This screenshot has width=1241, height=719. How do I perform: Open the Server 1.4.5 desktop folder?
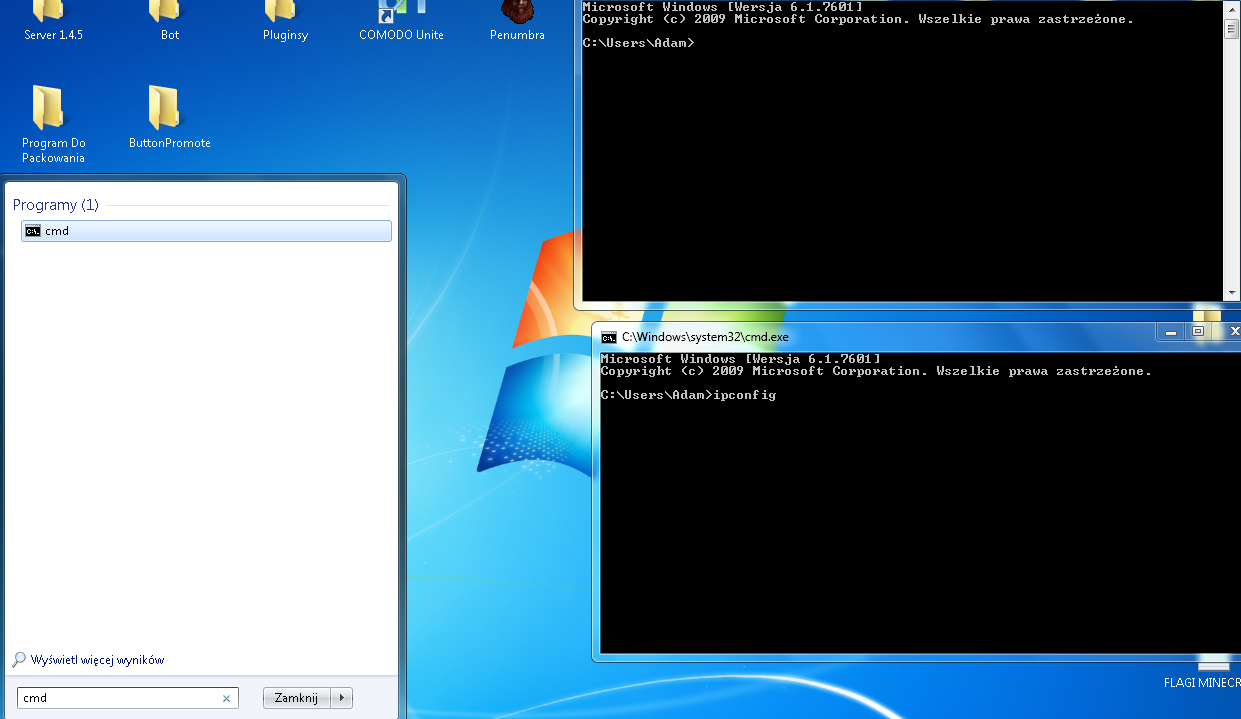(53, 21)
